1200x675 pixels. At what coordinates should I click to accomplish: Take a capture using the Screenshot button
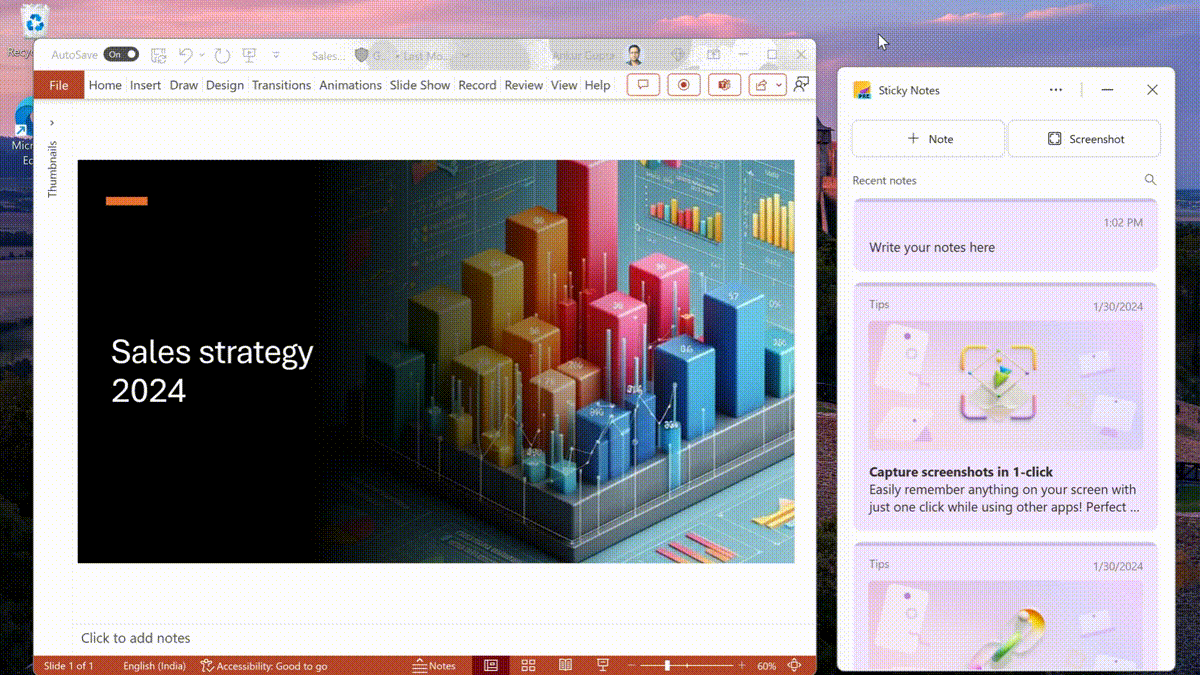coord(1084,138)
